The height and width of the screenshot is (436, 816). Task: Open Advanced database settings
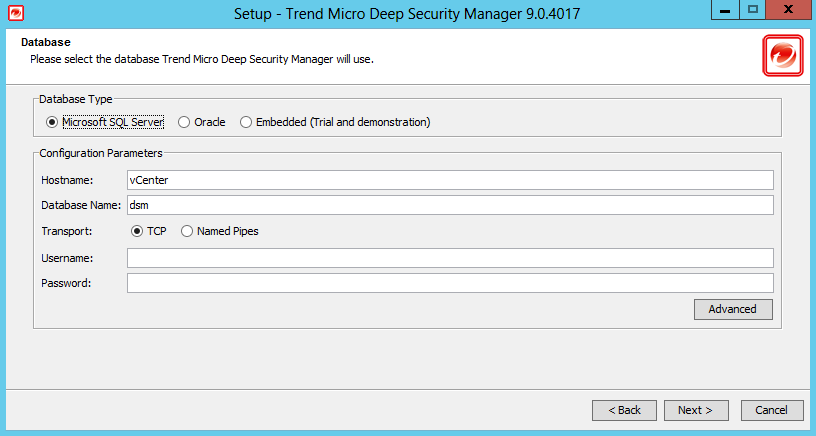(x=733, y=309)
